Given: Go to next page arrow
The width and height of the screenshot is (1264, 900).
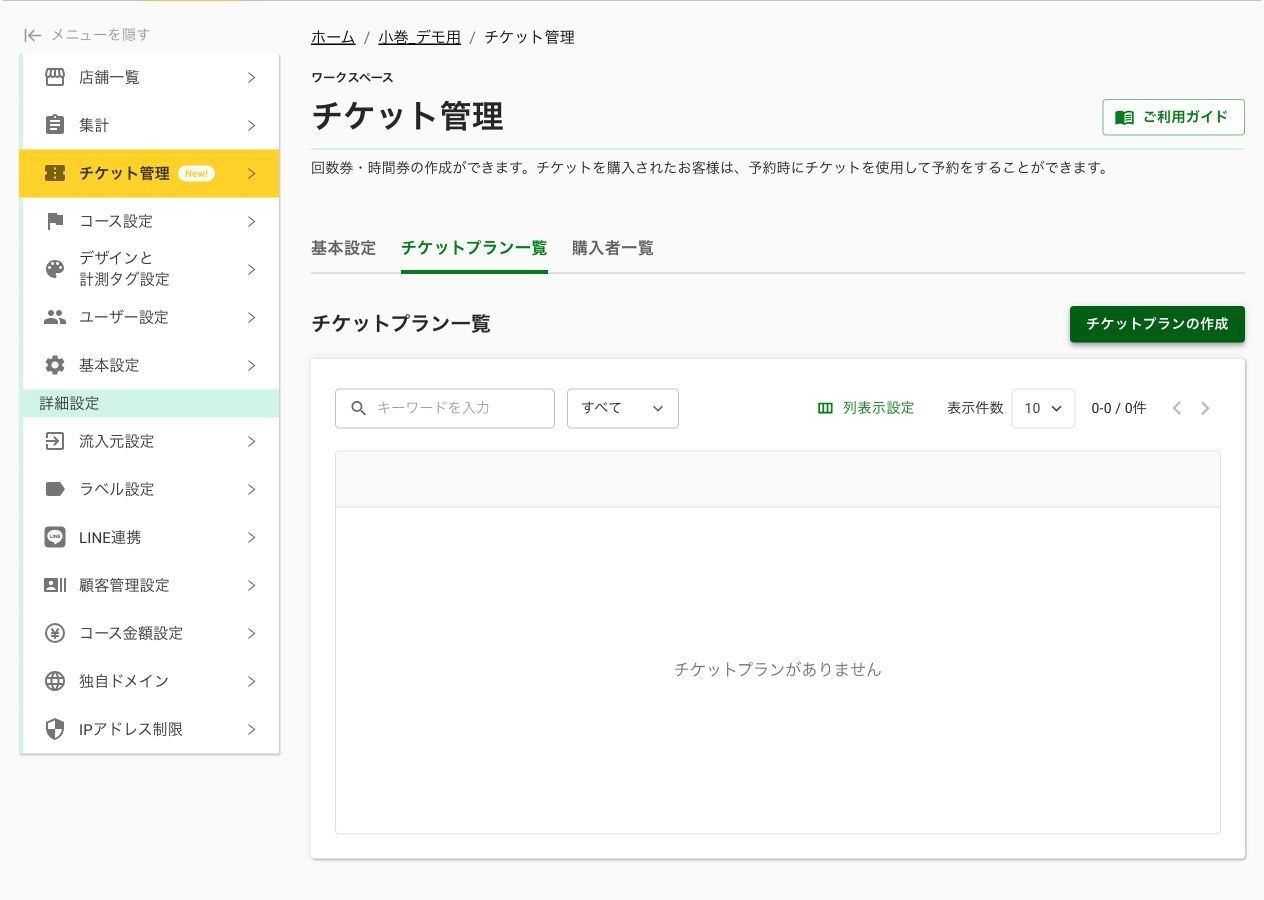Looking at the screenshot, I should coord(1205,408).
